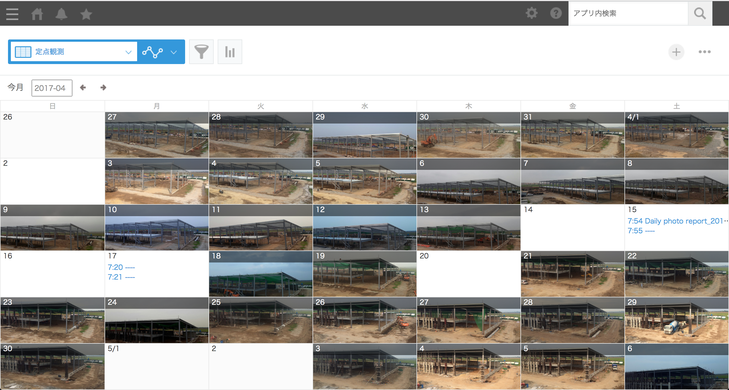Open the April 29 site photo thumbnail
The image size is (729, 390).
coord(676,320)
